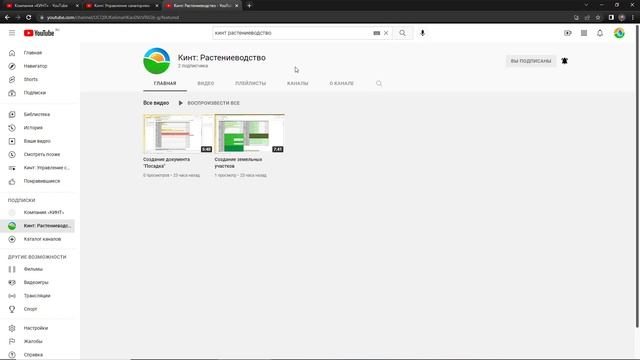This screenshot has height=360, width=640.
Task: Open the on-screen keyboard icon in search
Action: [376, 33]
